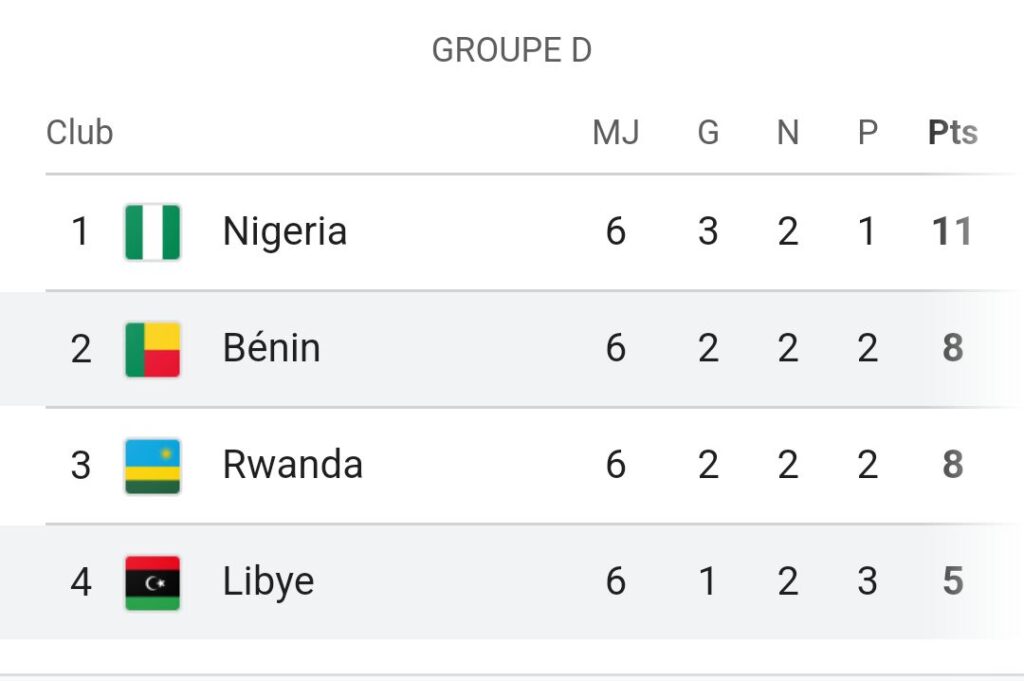
Task: Open the Bénin team name link
Action: pos(272,348)
